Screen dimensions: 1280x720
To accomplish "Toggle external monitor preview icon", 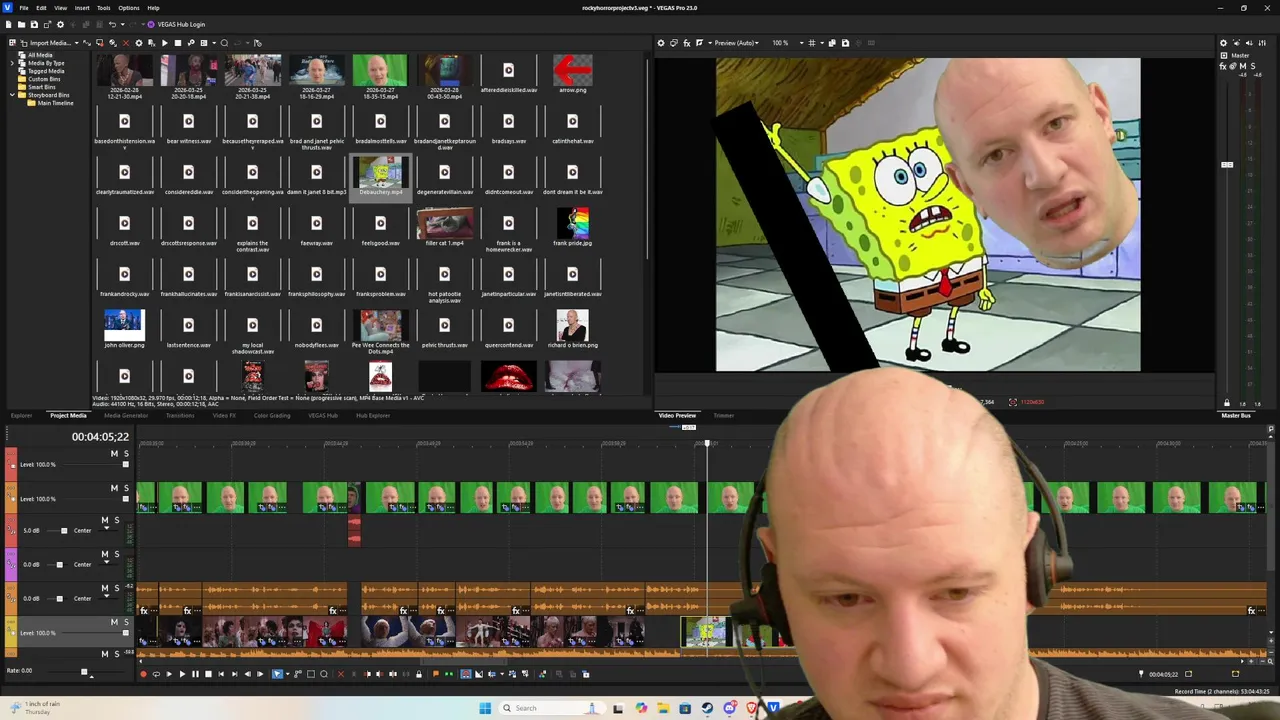I will [673, 43].
